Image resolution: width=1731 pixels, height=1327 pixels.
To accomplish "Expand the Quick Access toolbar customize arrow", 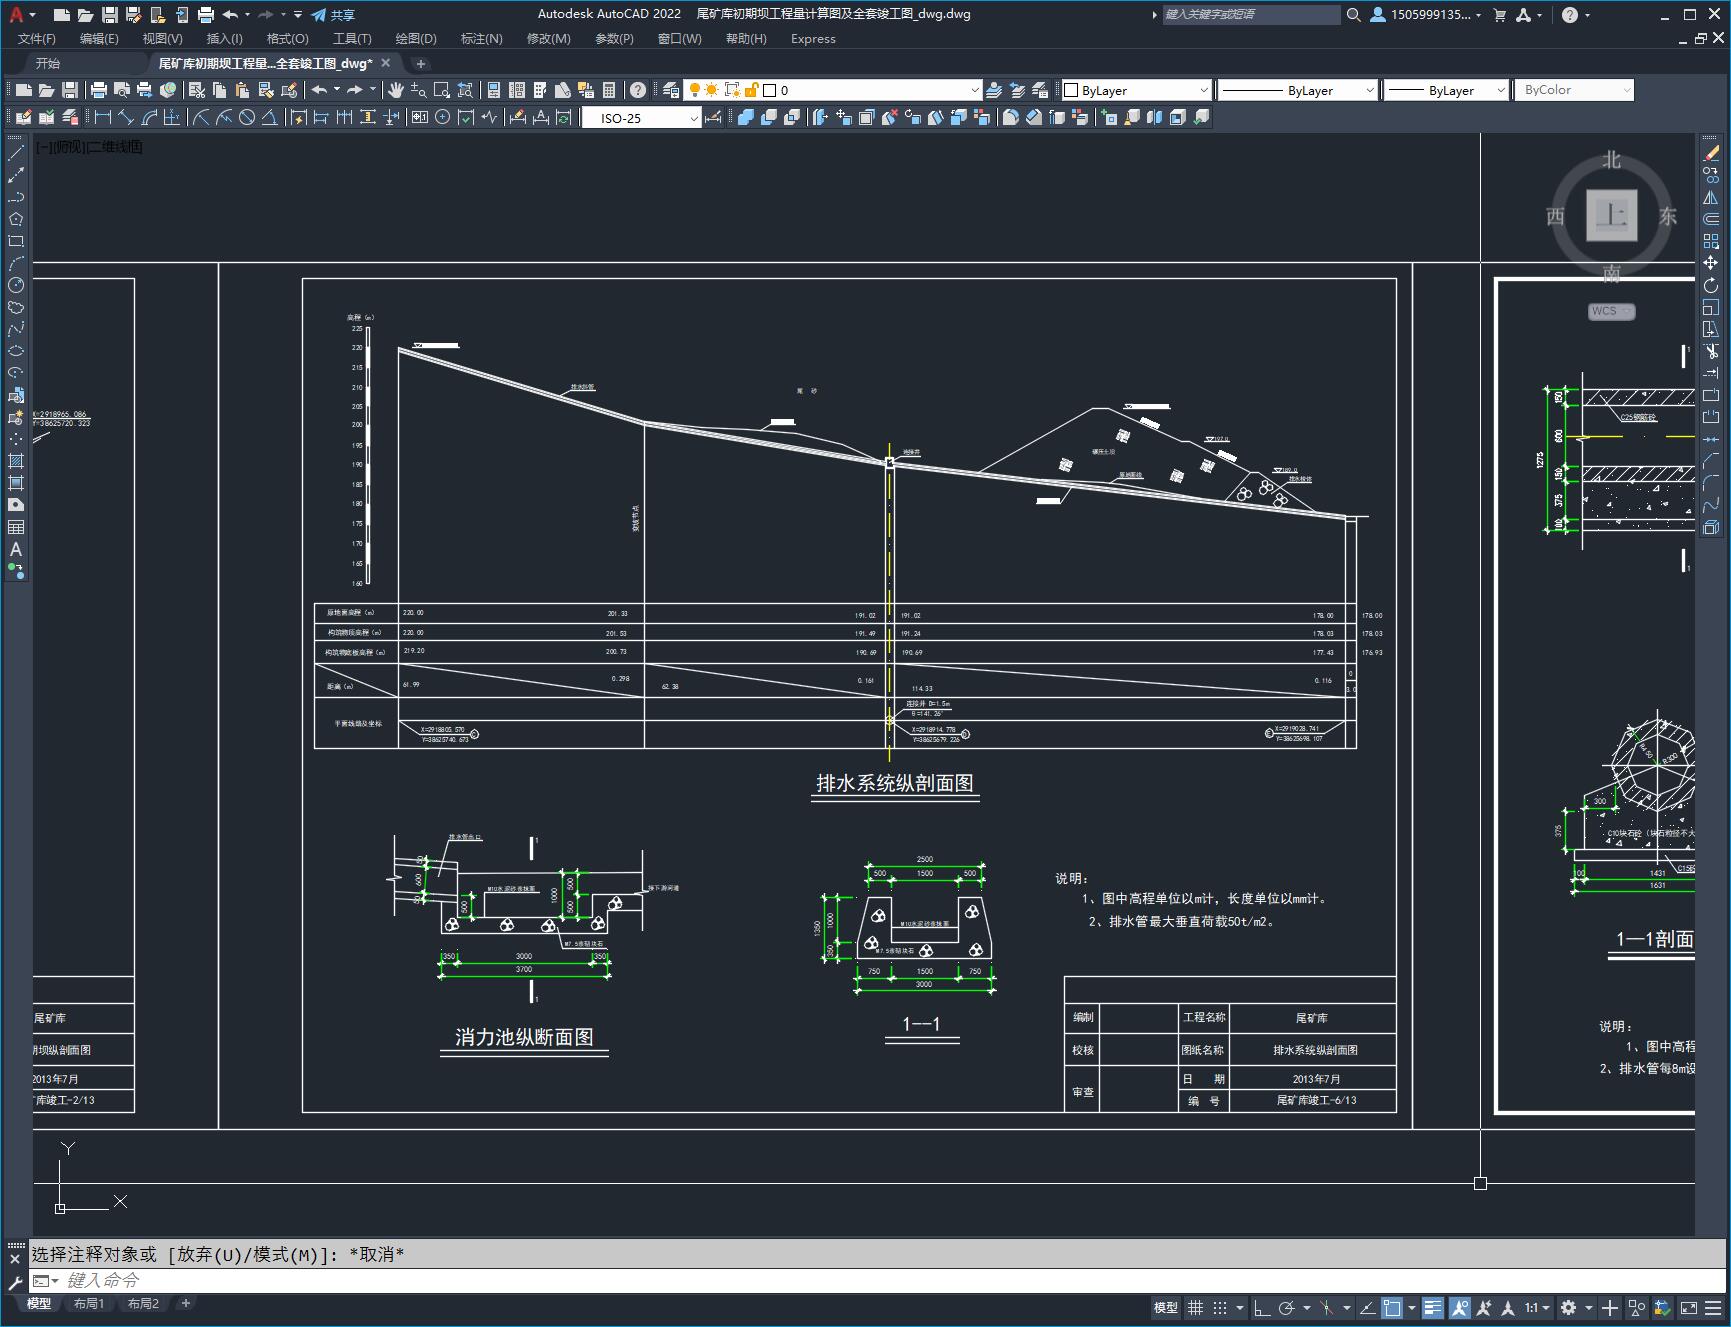I will click(298, 15).
